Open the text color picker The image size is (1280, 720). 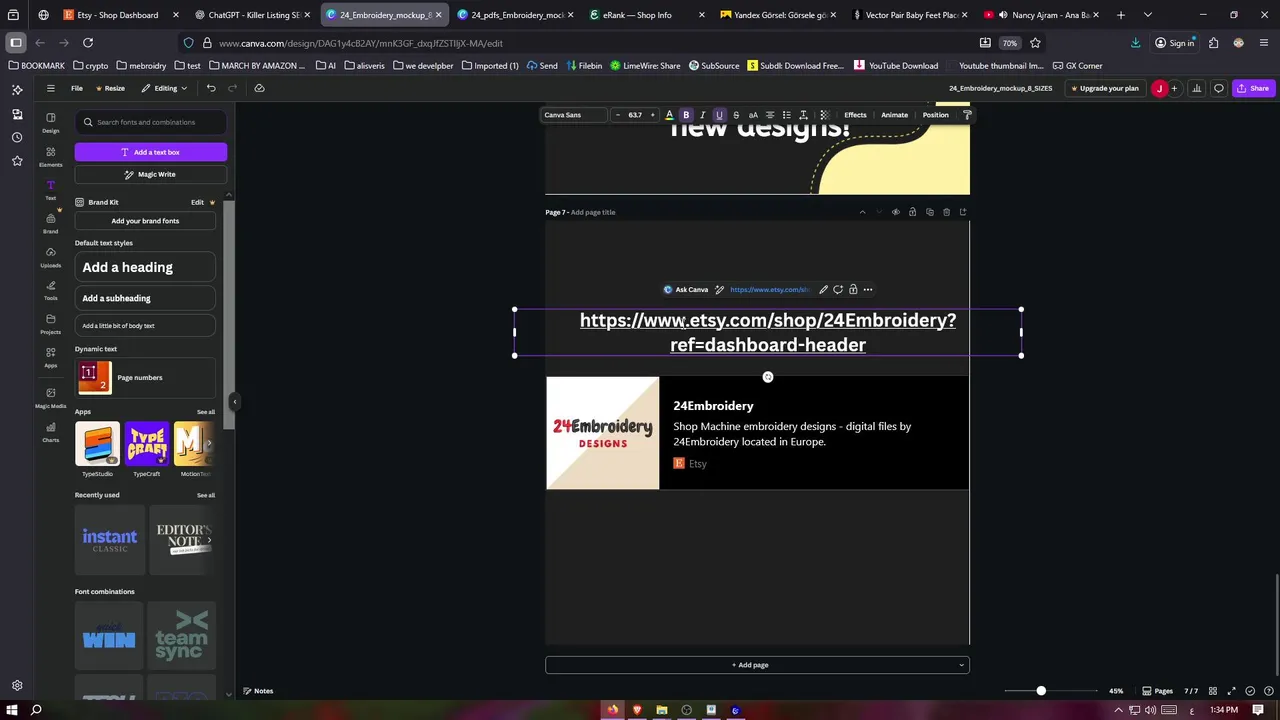(669, 115)
